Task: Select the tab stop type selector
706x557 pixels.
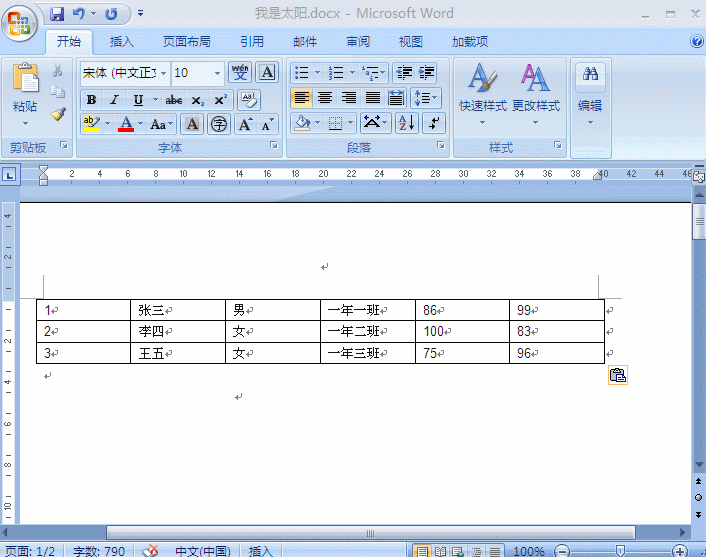Action: (9, 174)
